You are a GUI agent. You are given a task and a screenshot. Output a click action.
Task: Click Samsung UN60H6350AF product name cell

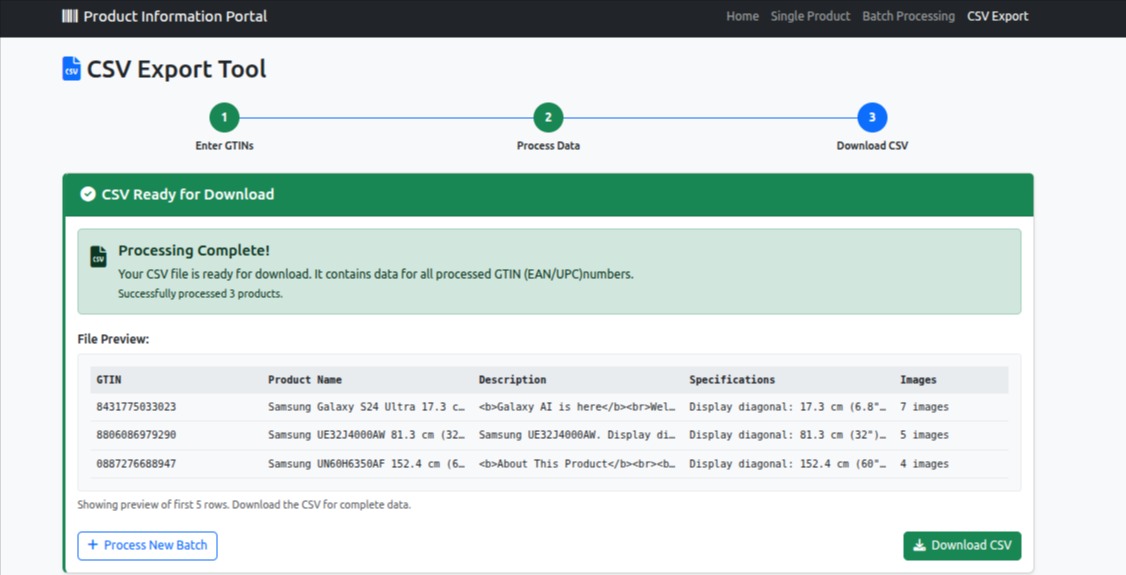[x=366, y=464]
